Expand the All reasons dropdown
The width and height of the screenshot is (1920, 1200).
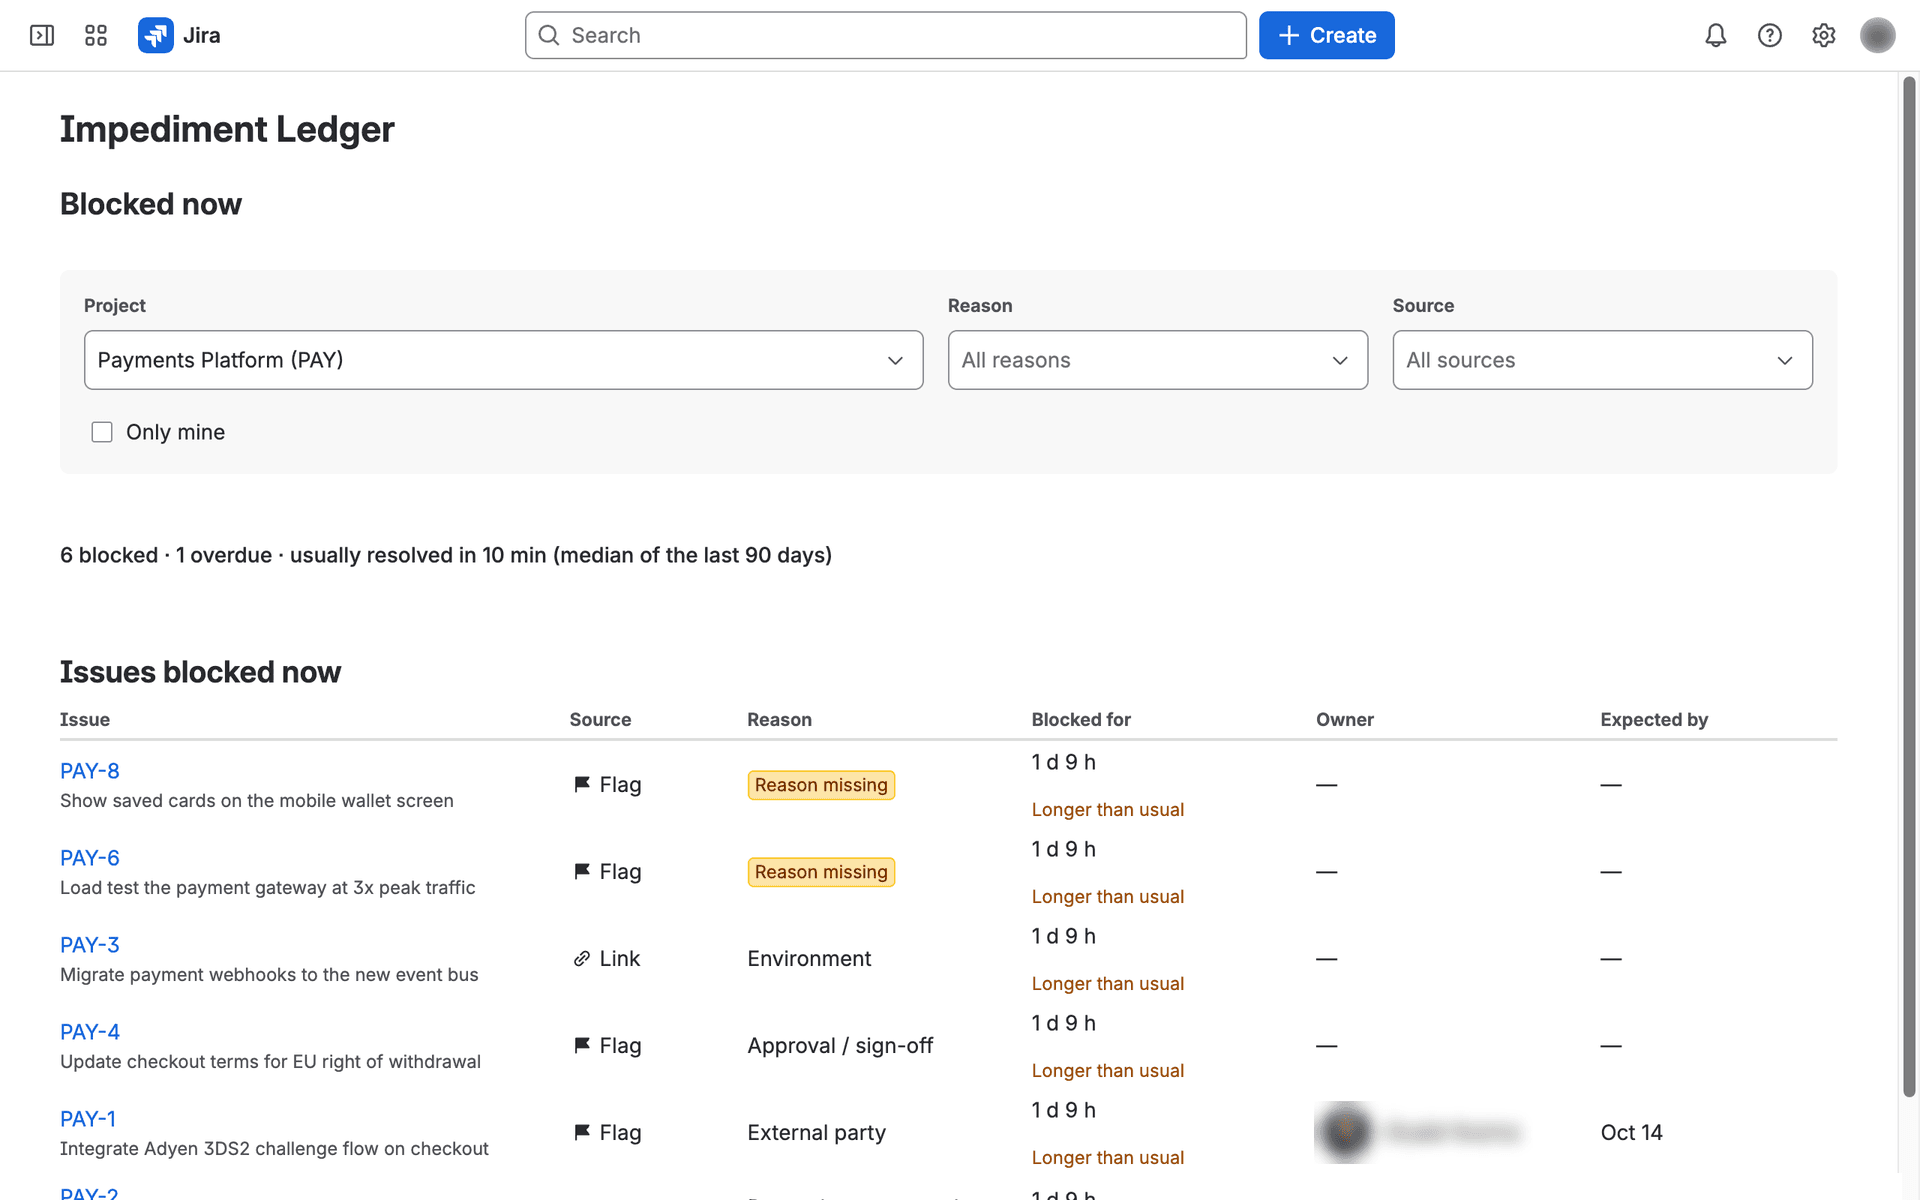(x=1158, y=360)
